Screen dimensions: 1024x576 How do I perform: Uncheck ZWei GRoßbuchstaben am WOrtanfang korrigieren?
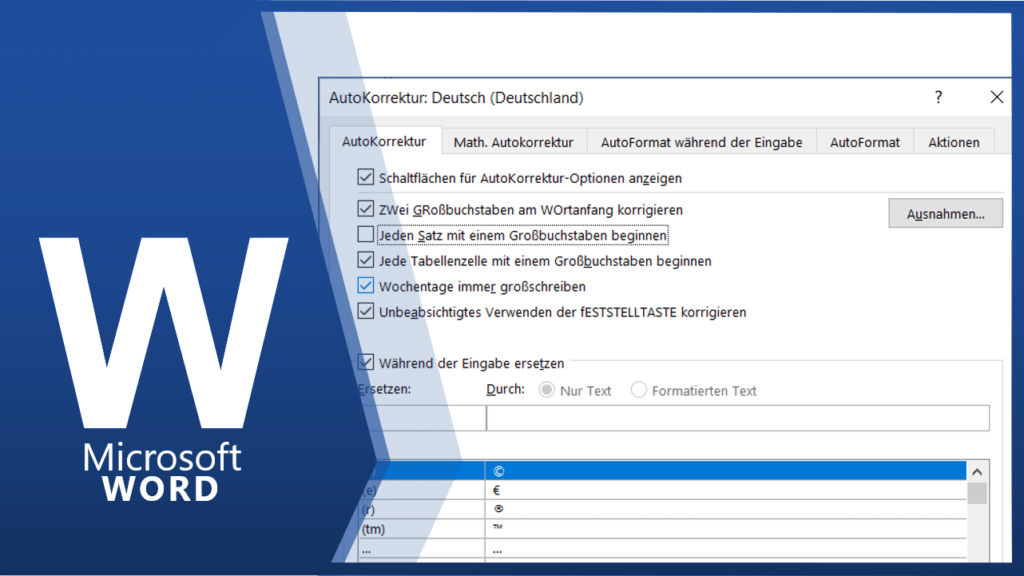click(366, 208)
